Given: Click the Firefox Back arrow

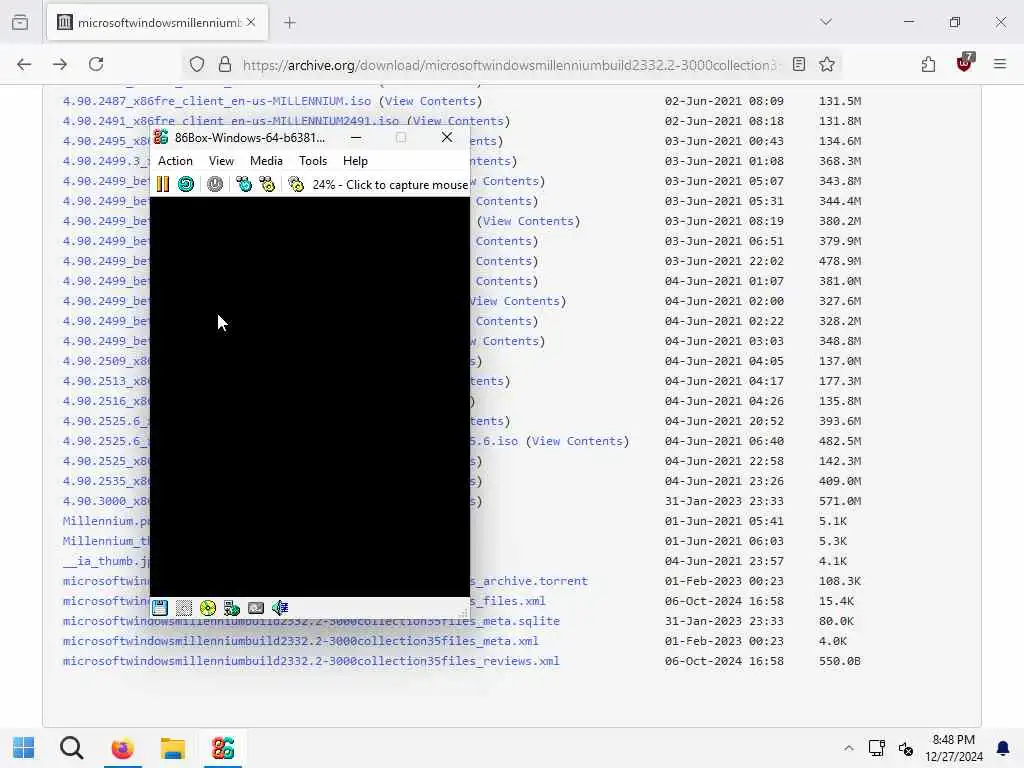Looking at the screenshot, I should pyautogui.click(x=24, y=64).
